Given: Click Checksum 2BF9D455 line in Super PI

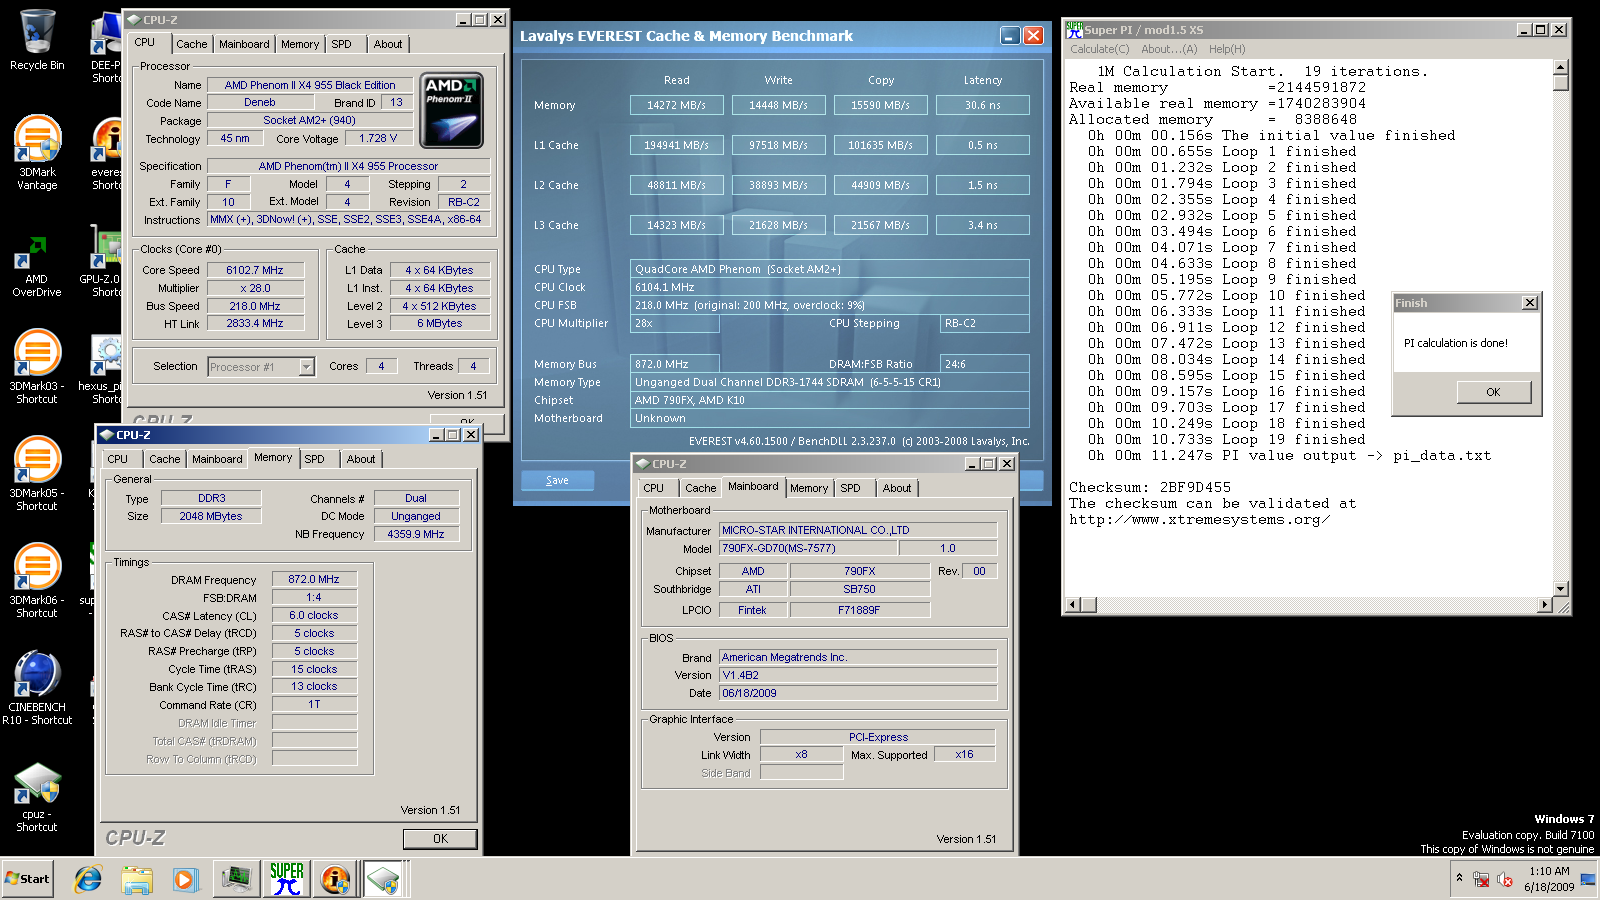Looking at the screenshot, I should point(1150,487).
